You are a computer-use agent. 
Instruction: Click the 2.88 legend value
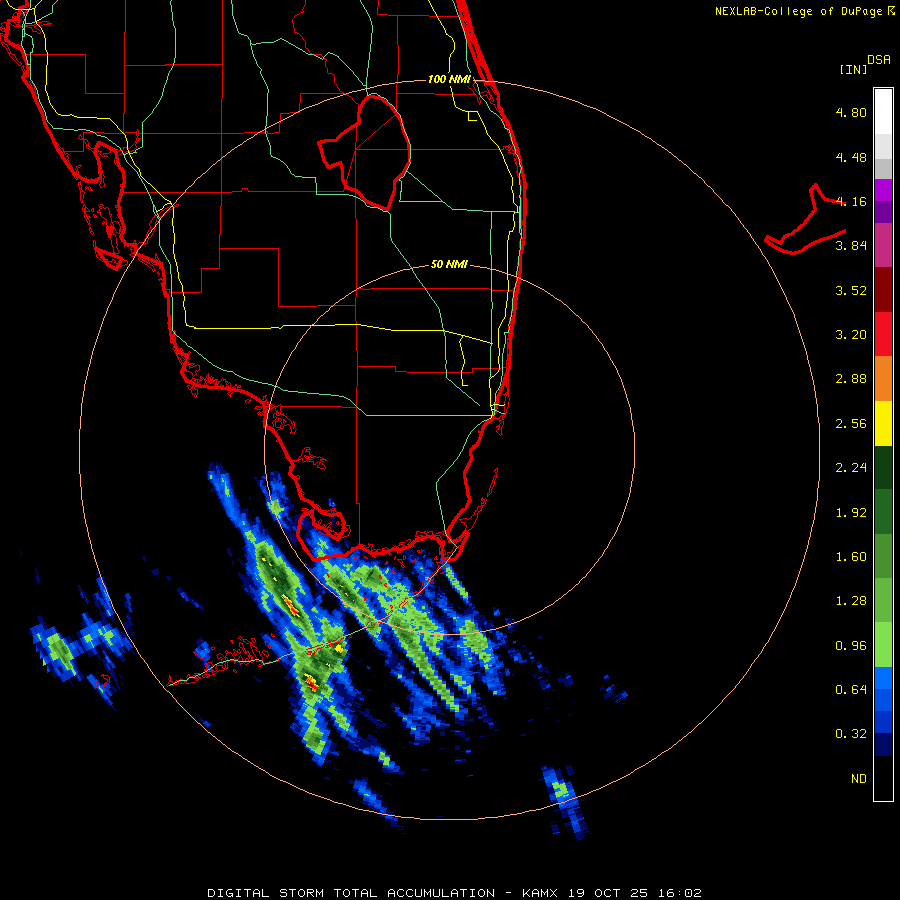(851, 379)
